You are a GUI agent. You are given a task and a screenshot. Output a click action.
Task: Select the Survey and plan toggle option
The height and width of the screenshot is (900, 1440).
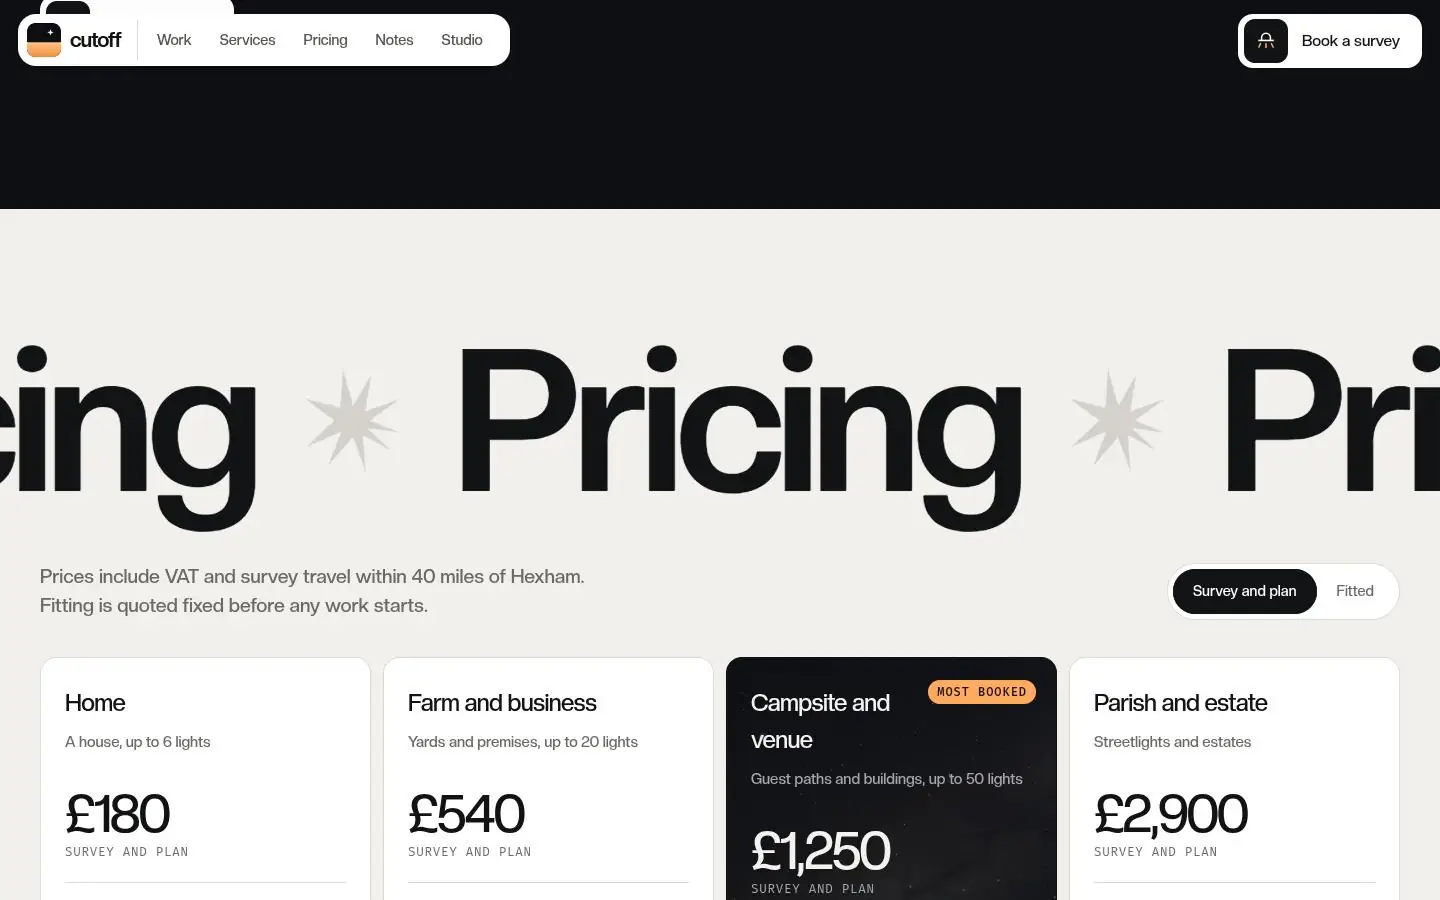pyautogui.click(x=1244, y=591)
